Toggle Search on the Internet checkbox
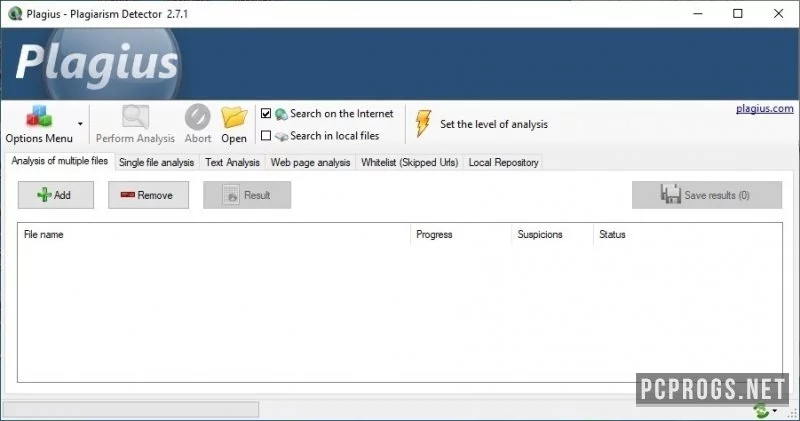 click(266, 113)
